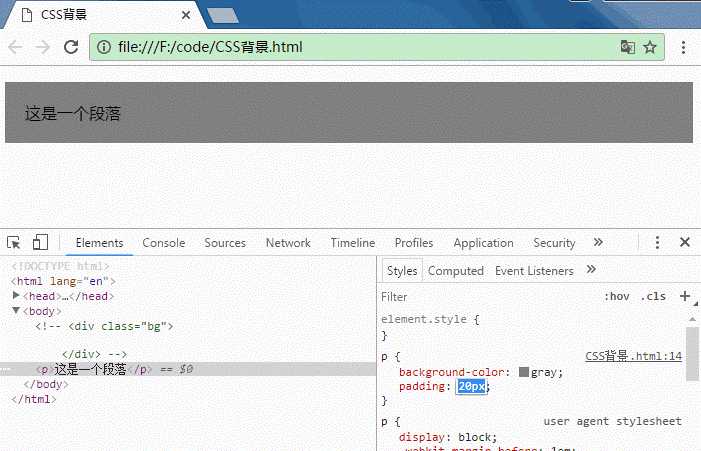Screen dimensions: 701x451
Task: Select the DOCTYPE html node
Action: coord(60,266)
